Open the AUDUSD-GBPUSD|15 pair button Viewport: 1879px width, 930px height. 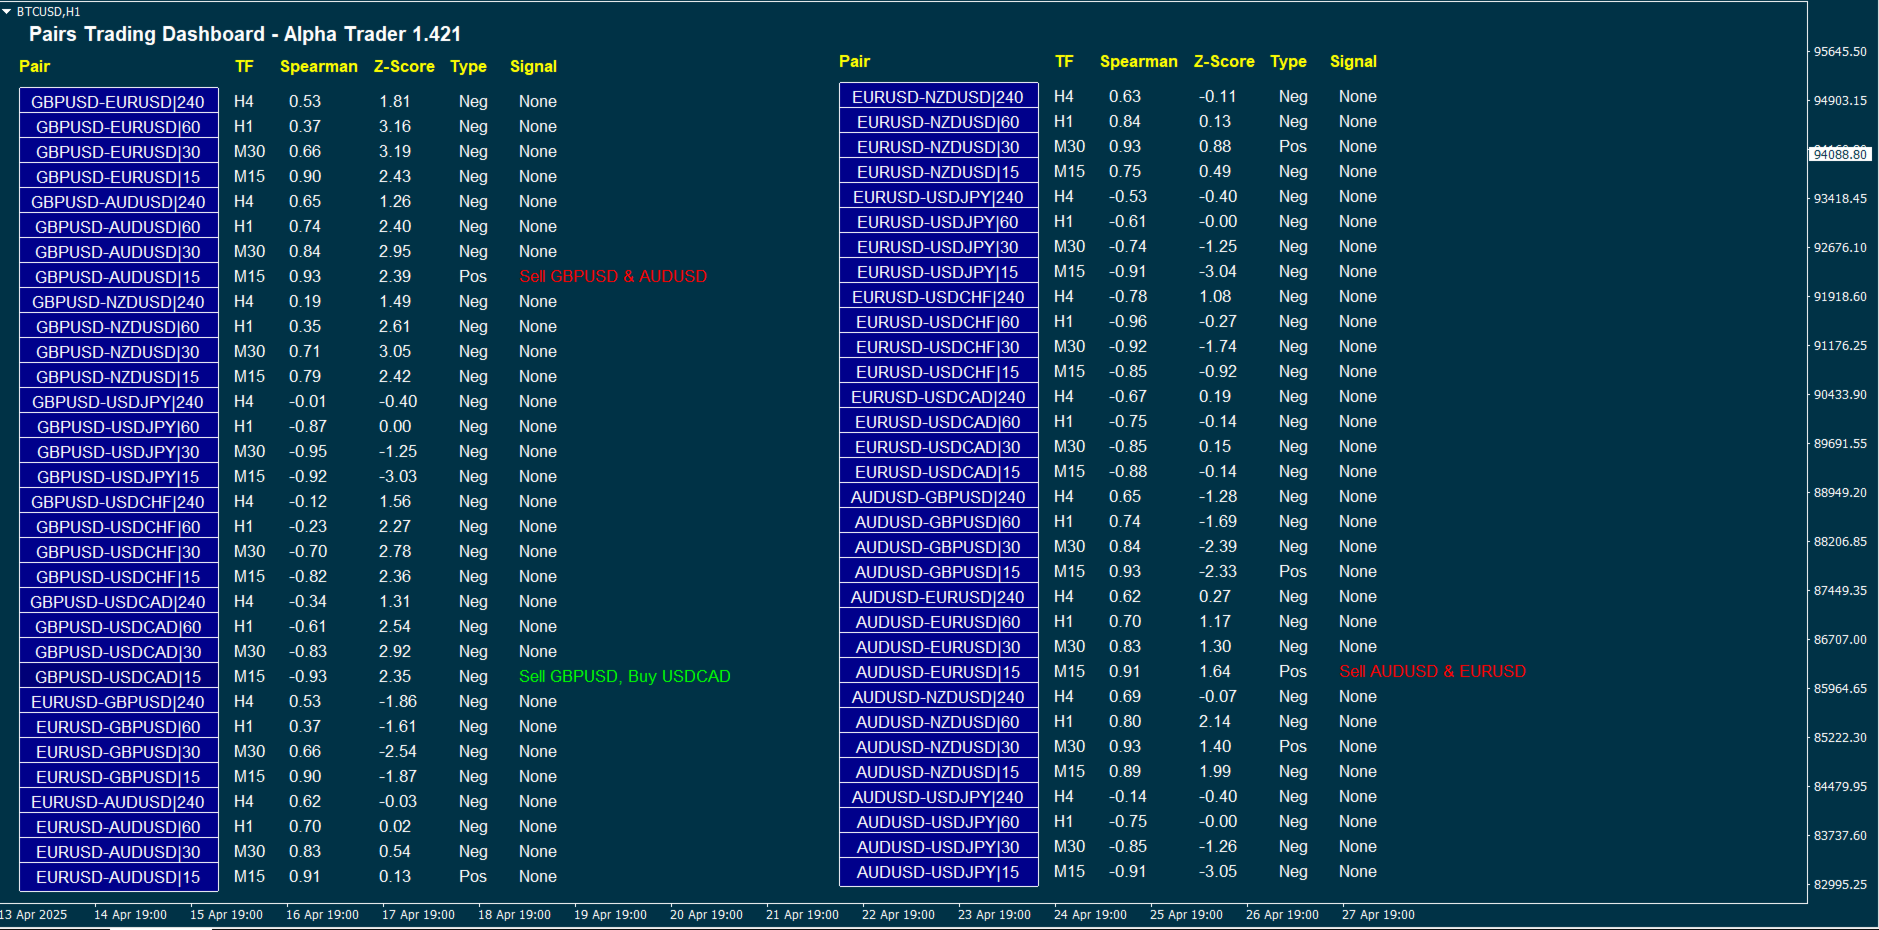point(939,572)
